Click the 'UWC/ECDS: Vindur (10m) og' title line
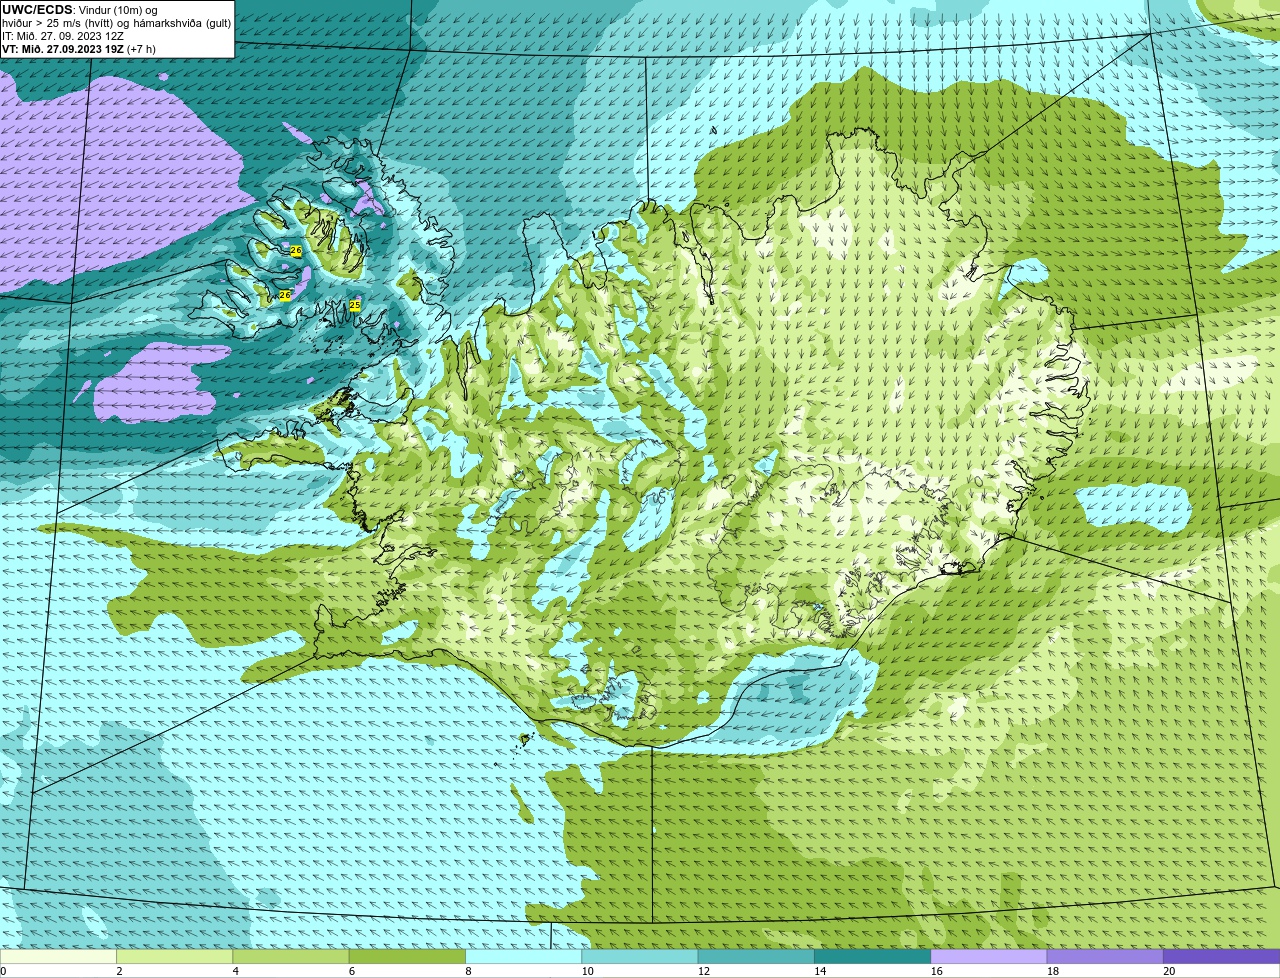Image resolution: width=1280 pixels, height=978 pixels. click(x=80, y=10)
